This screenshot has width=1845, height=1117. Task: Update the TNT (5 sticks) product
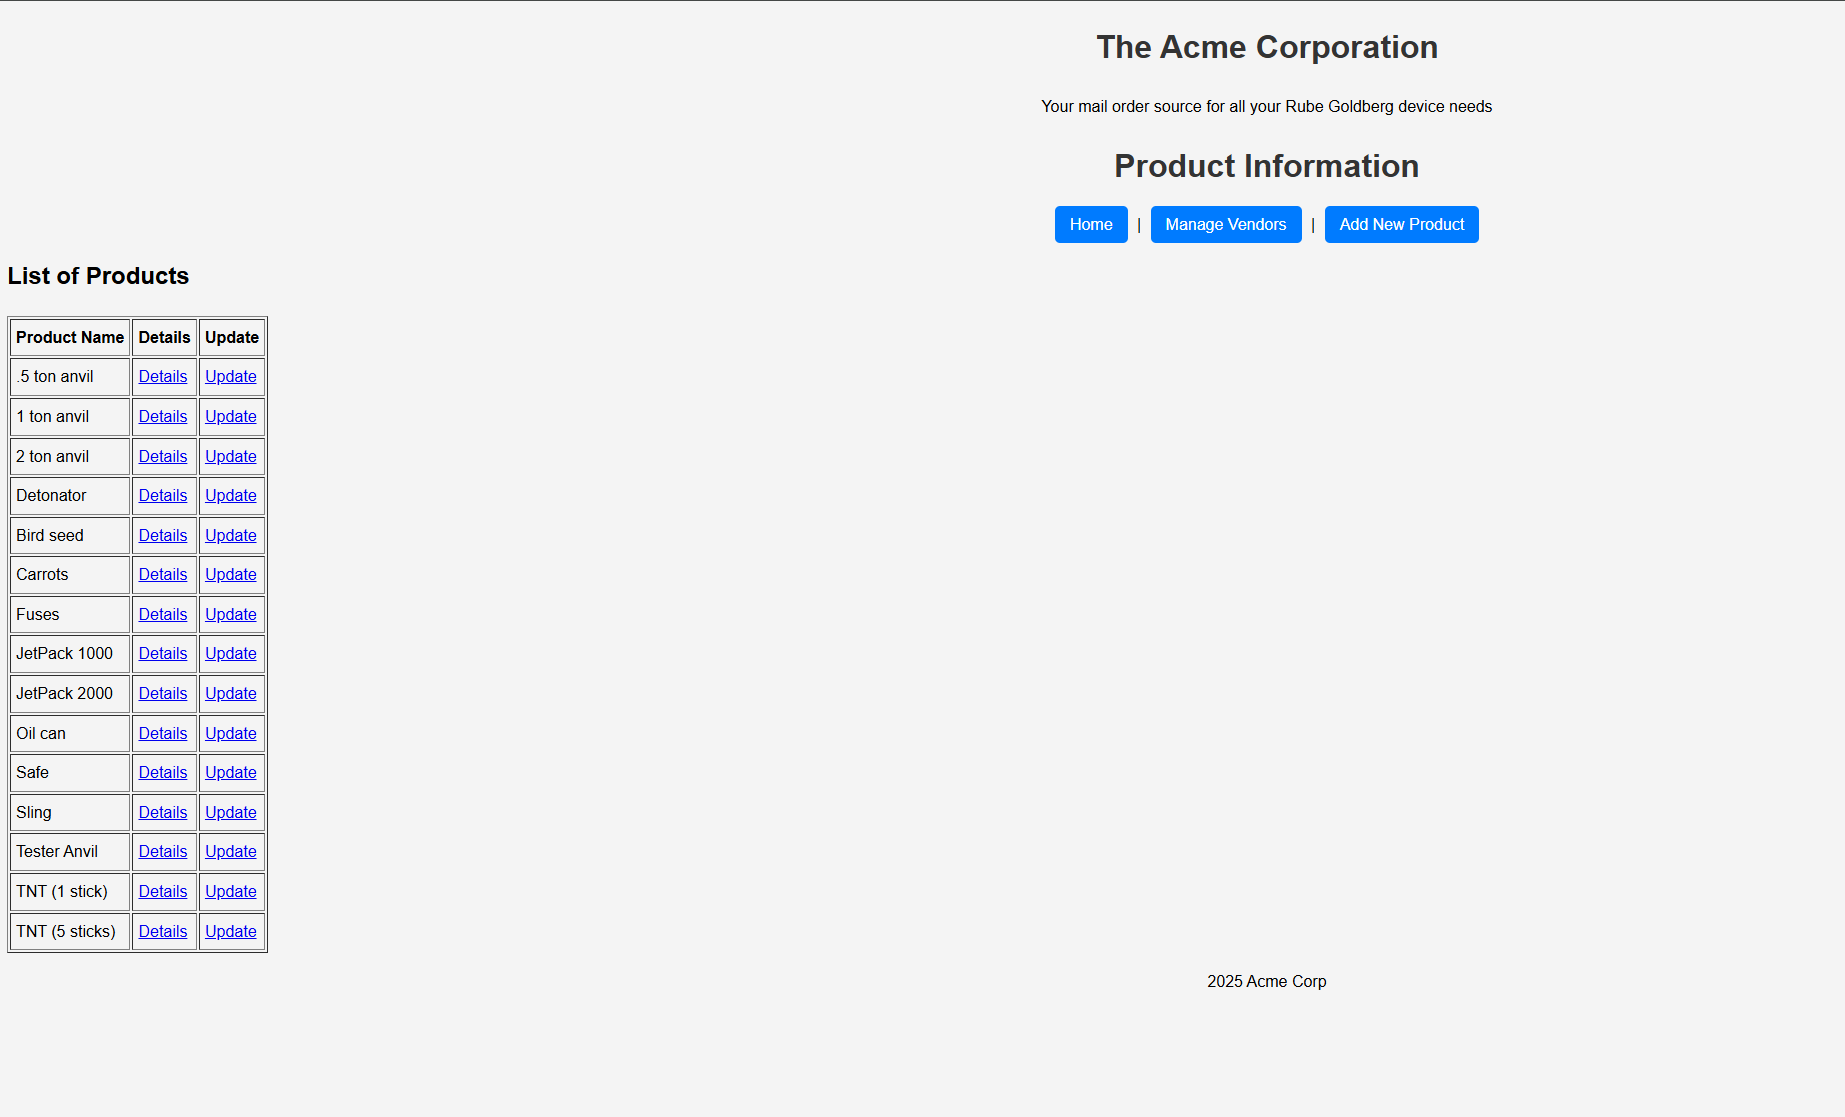coord(230,931)
